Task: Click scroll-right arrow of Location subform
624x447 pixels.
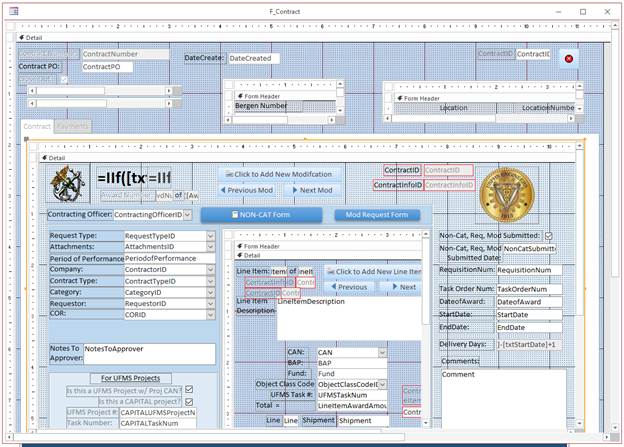Action: pyautogui.click(x=571, y=118)
